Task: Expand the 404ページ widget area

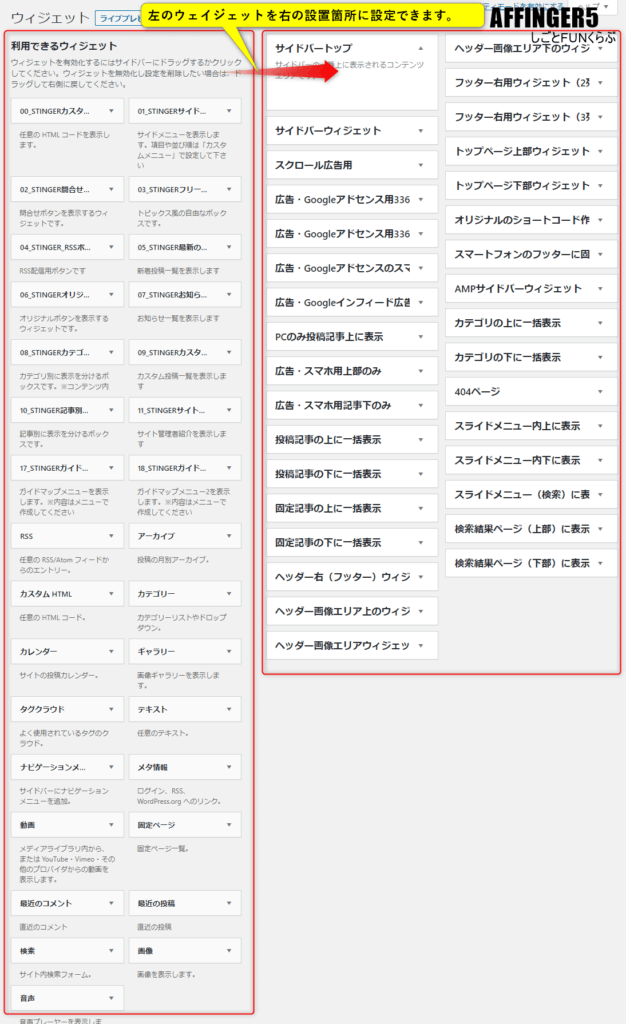Action: pyautogui.click(x=600, y=392)
